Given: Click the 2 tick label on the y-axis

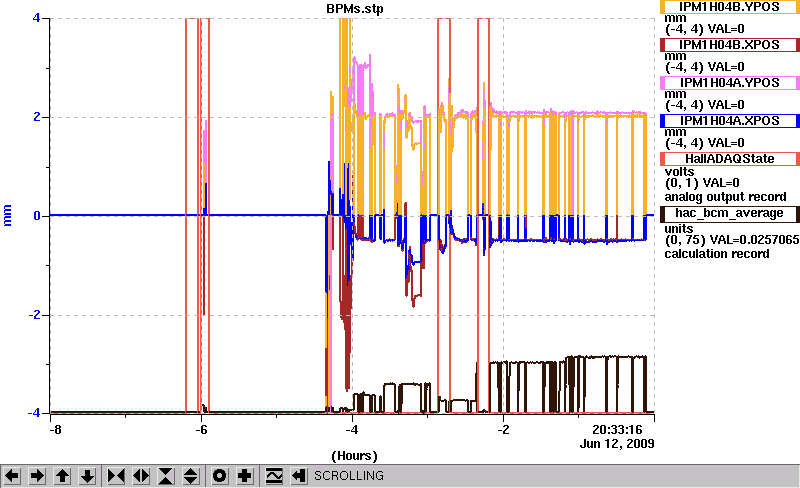Looking at the screenshot, I should 36,117.
